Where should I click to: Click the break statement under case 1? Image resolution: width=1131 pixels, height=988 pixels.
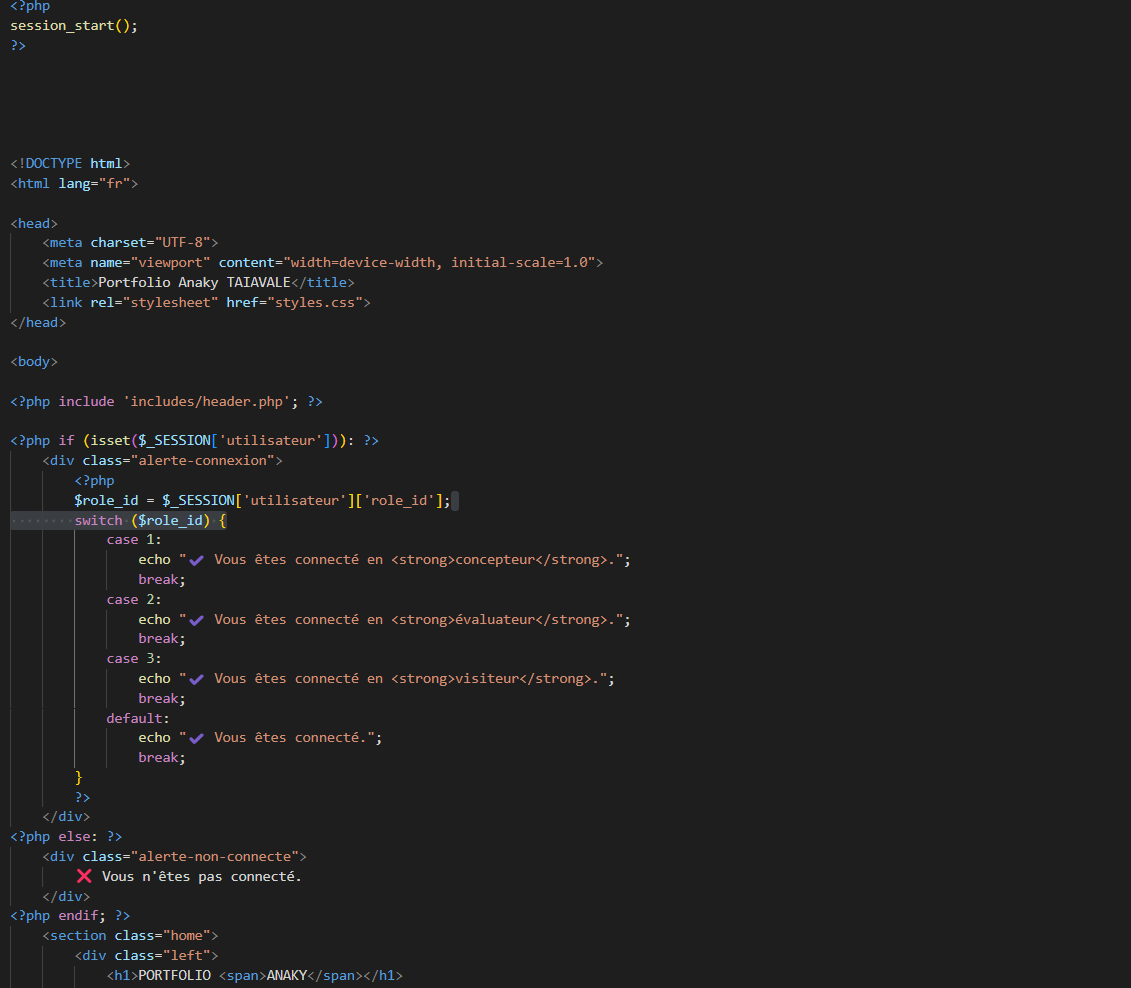(162, 580)
